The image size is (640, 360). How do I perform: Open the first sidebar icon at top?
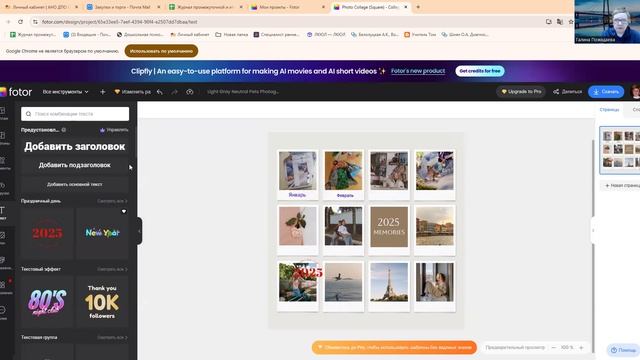coord(3,113)
